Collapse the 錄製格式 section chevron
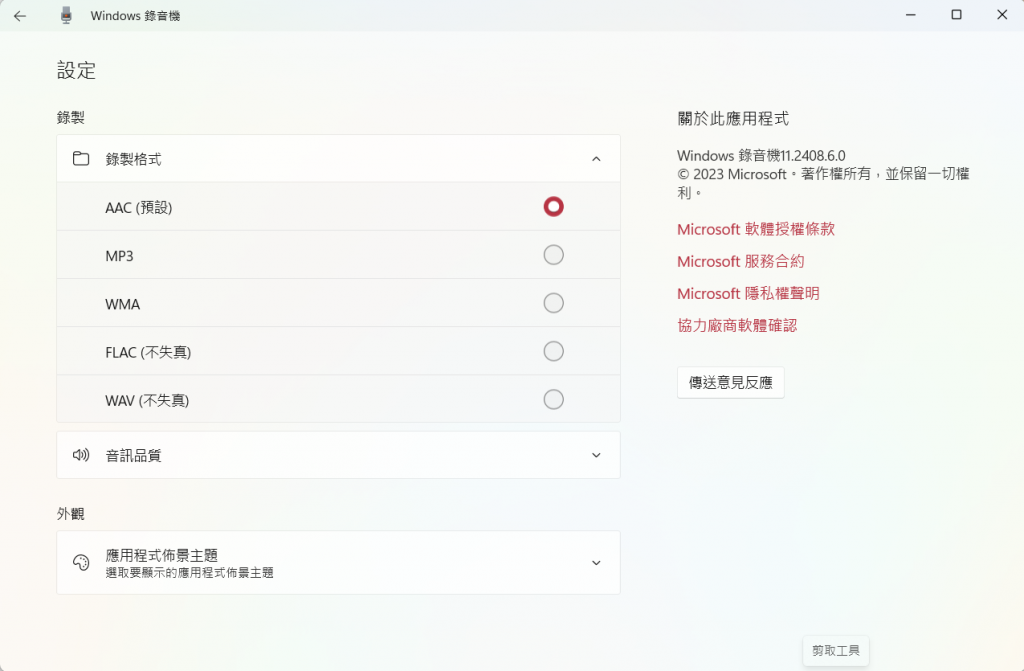Screen dimensions: 1024x671 (596, 159)
